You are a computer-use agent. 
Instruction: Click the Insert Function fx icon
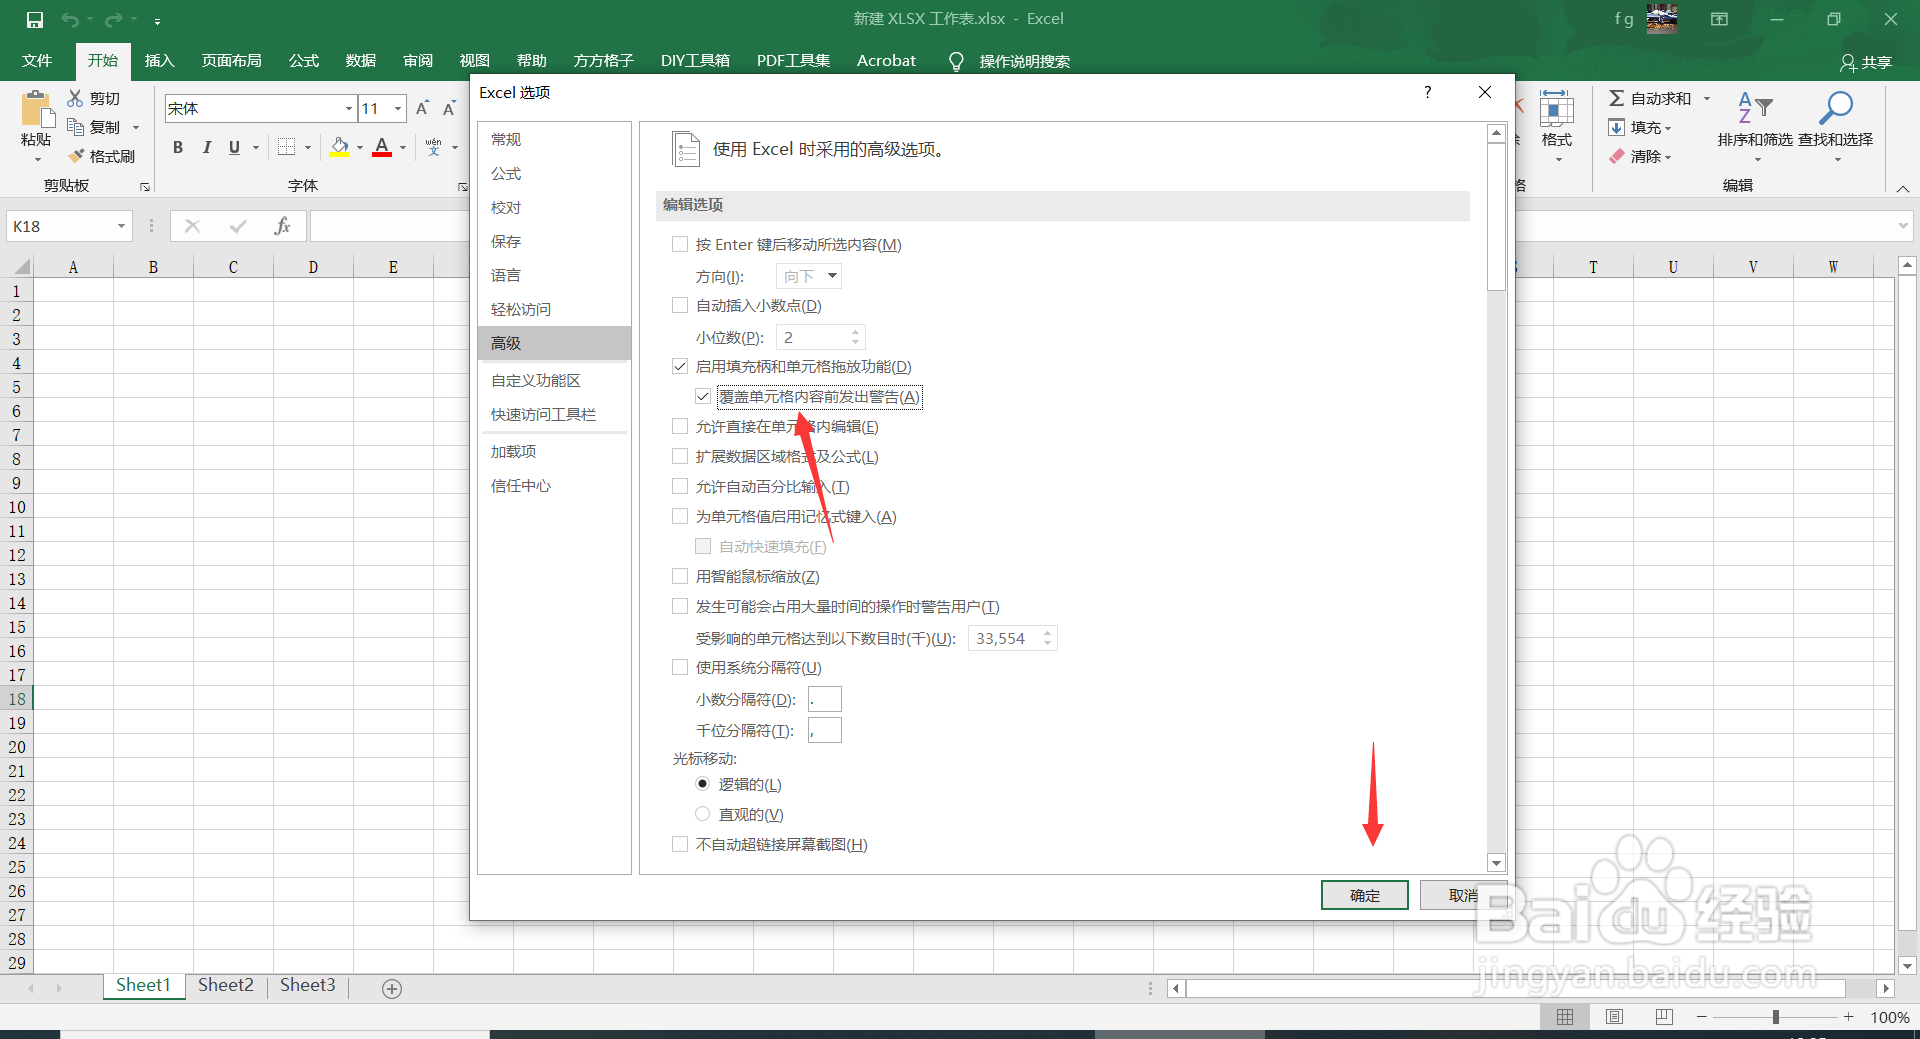(283, 226)
